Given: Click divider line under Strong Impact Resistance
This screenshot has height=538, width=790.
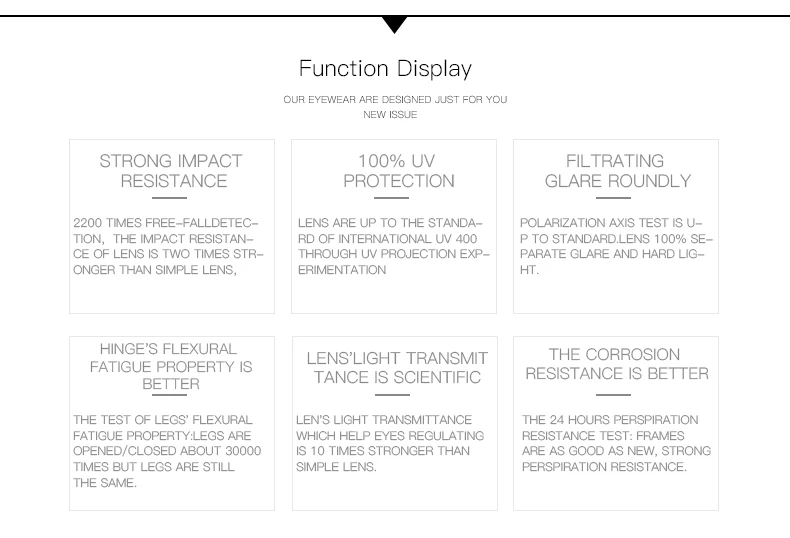Looking at the screenshot, I should (x=169, y=198).
